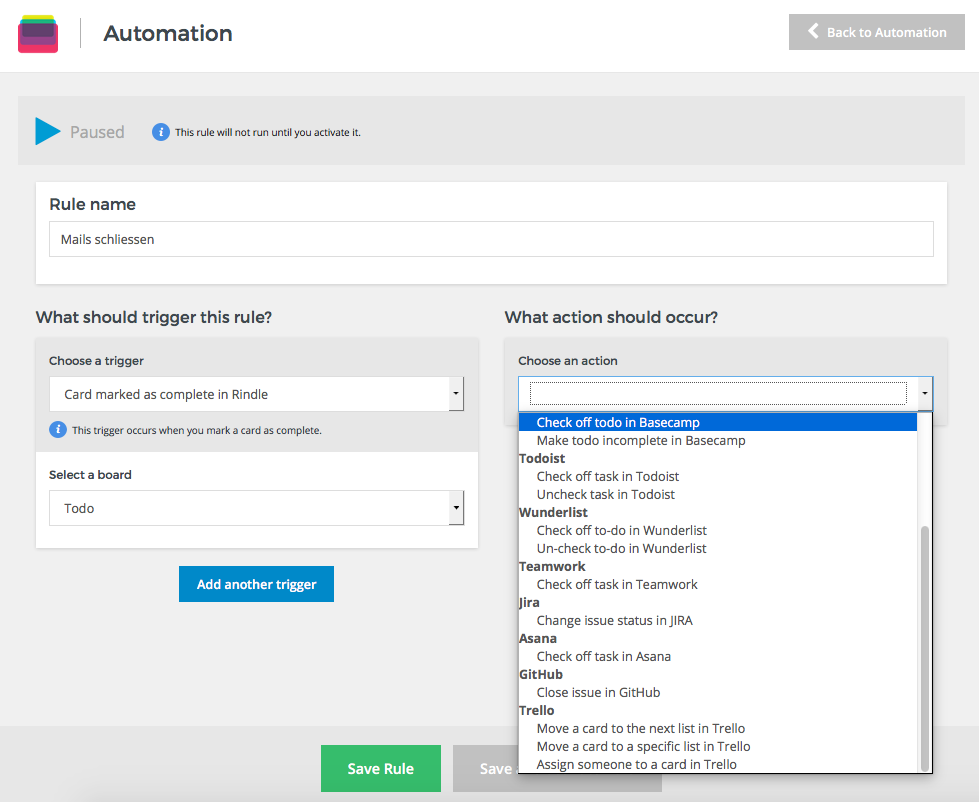
Task: Click the Teamwork group header
Action: coord(553,567)
